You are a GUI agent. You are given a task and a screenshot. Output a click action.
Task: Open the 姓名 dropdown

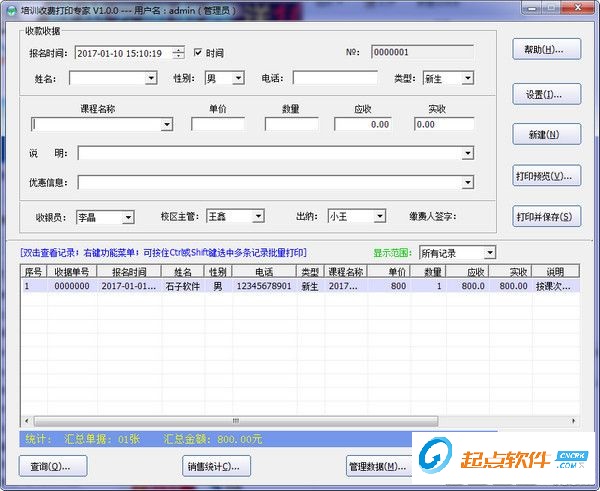(x=151, y=78)
